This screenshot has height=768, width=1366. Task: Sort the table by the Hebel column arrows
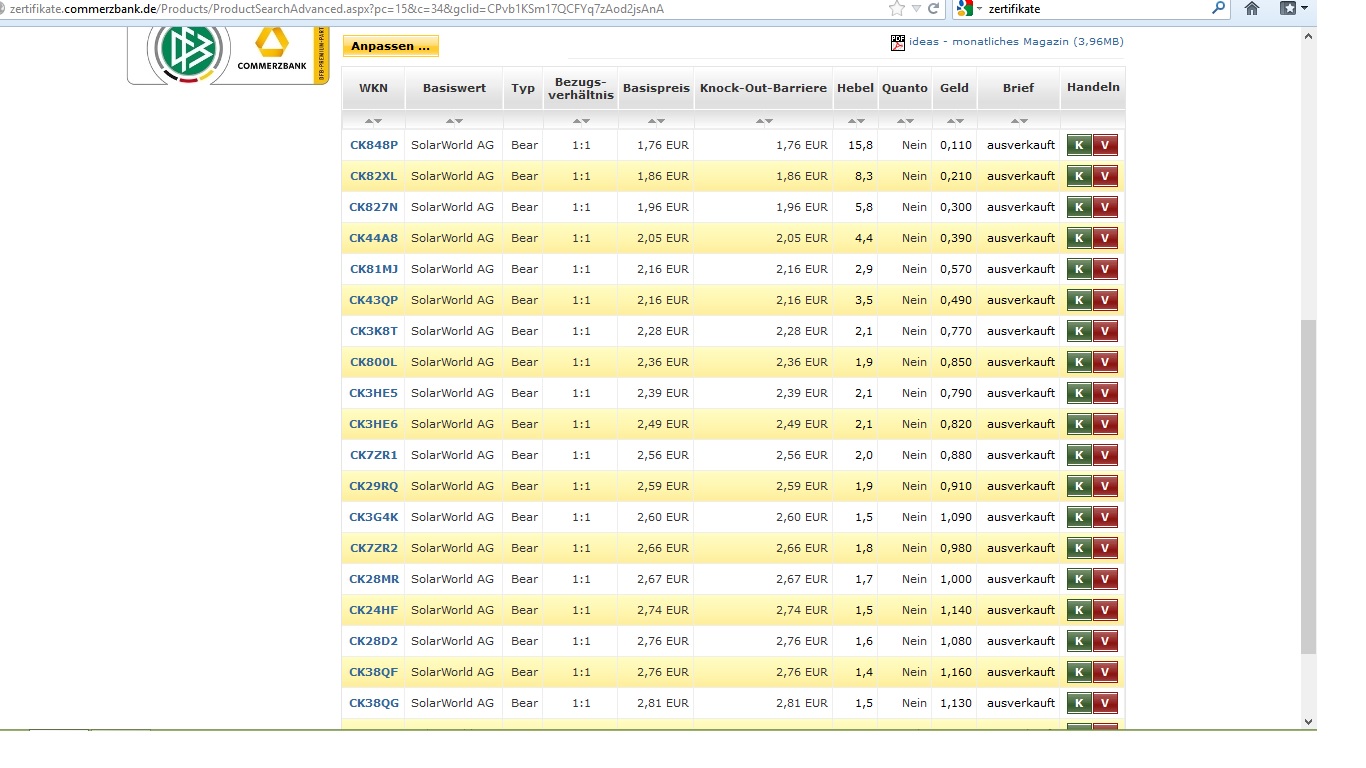[854, 121]
